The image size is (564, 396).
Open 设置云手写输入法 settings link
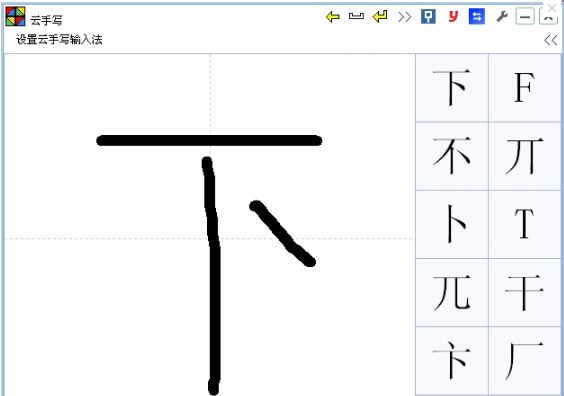point(59,39)
